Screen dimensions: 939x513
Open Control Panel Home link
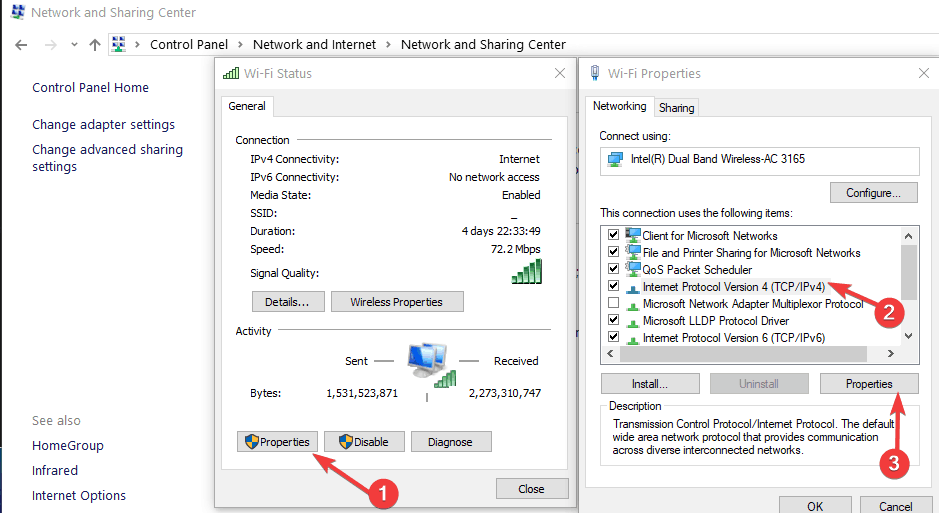[90, 87]
